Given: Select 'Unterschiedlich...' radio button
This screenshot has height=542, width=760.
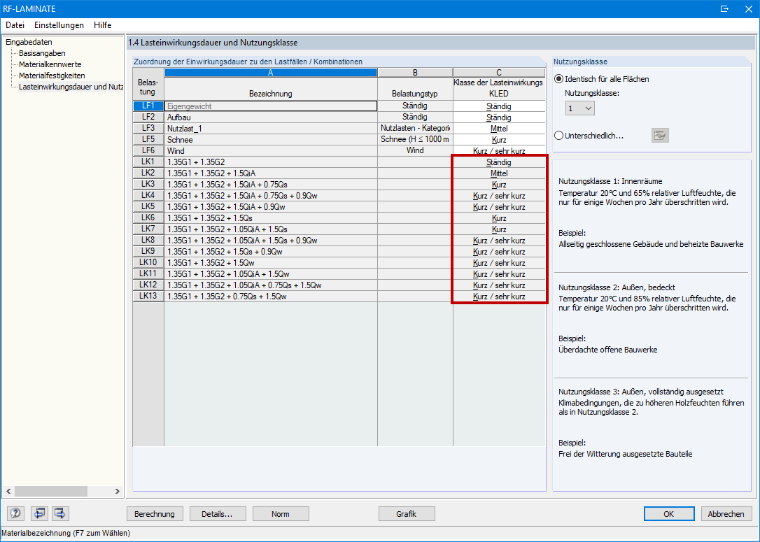Looking at the screenshot, I should click(559, 136).
